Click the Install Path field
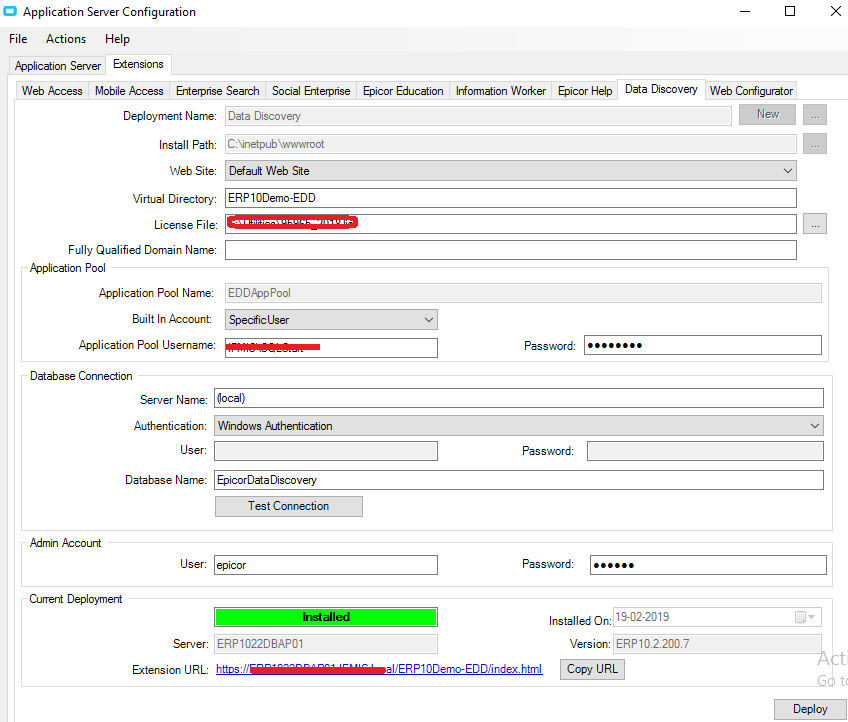The width and height of the screenshot is (848, 722). pyautogui.click(x=511, y=144)
